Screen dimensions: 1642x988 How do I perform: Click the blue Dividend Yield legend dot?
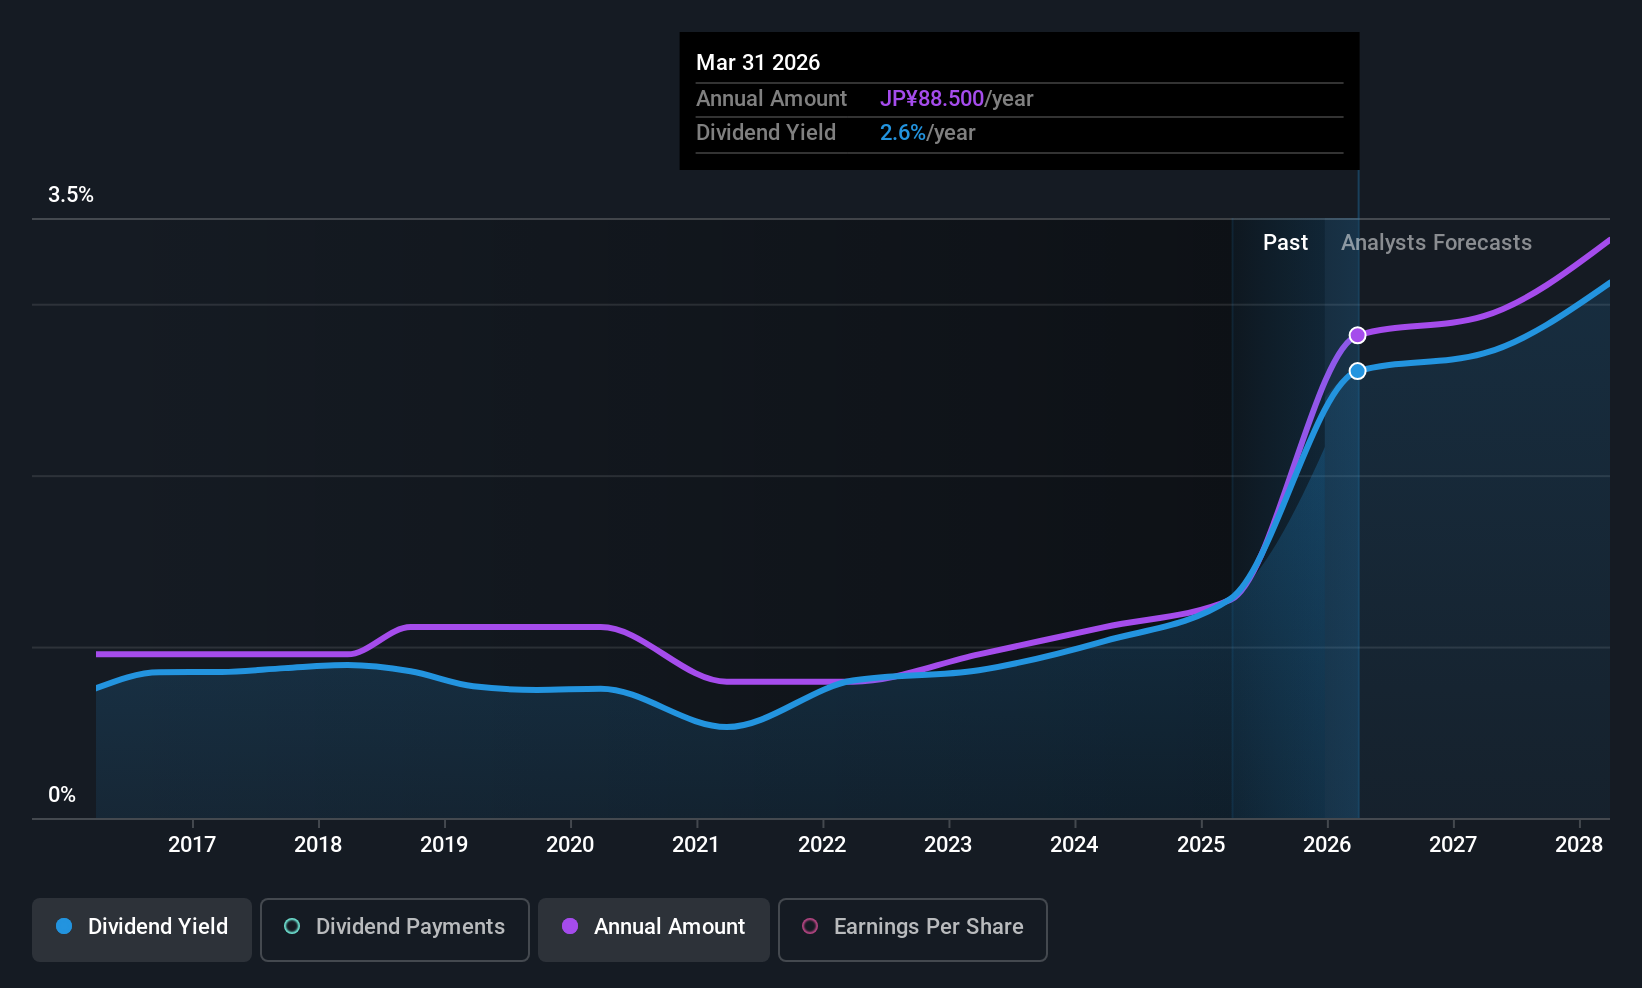[x=64, y=927]
